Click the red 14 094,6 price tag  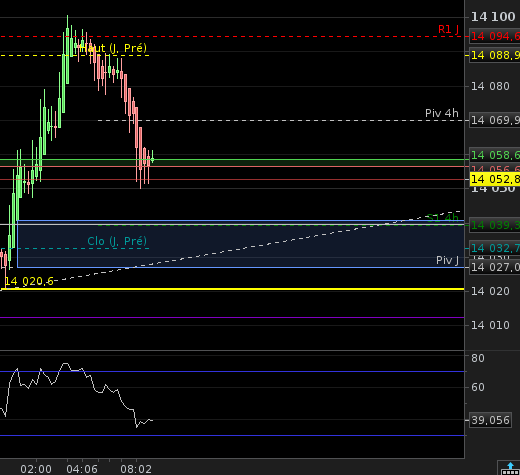click(x=495, y=36)
